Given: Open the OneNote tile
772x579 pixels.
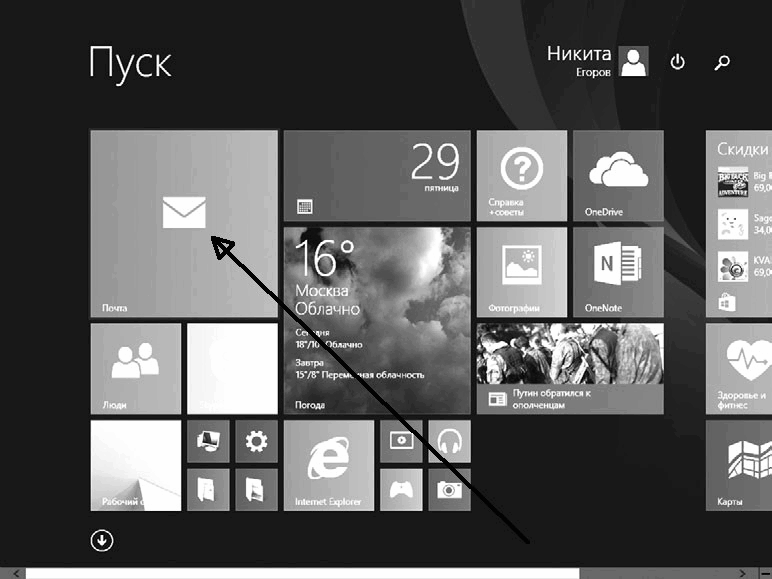Looking at the screenshot, I should tap(618, 272).
